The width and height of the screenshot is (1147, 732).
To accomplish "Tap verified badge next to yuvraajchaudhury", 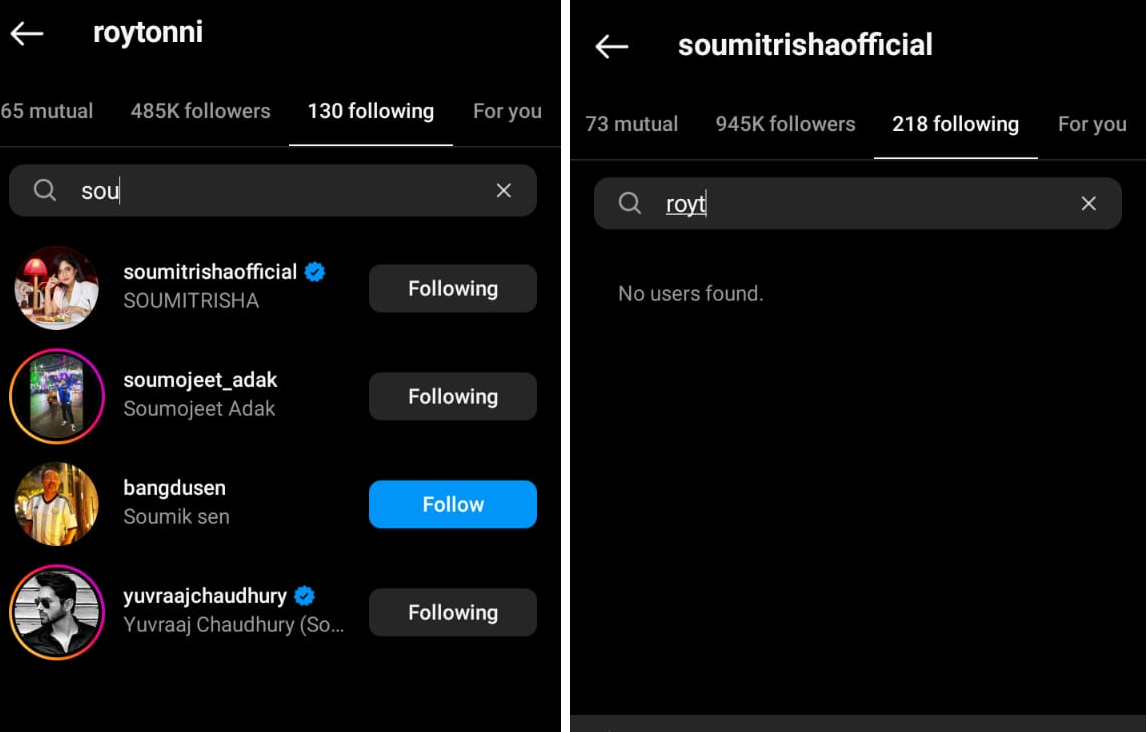I will coord(304,596).
